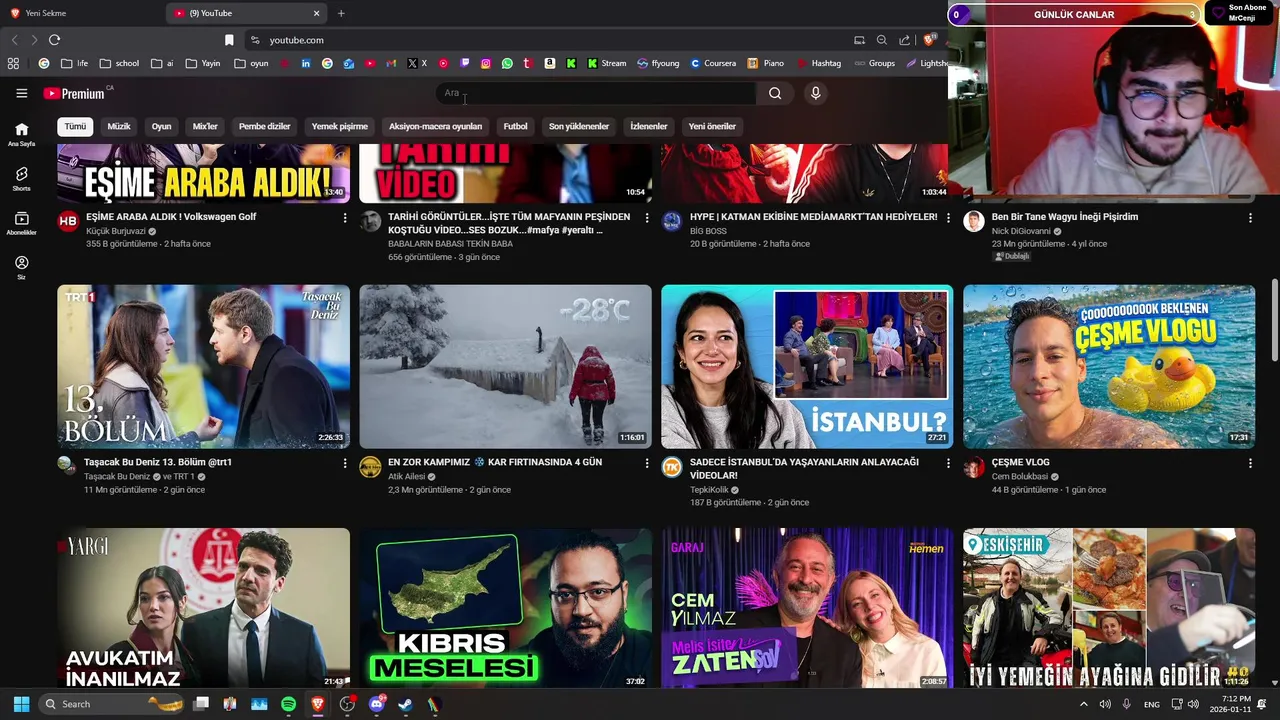This screenshot has width=1280, height=720.
Task: Open Spotify from the taskbar
Action: 288,704
